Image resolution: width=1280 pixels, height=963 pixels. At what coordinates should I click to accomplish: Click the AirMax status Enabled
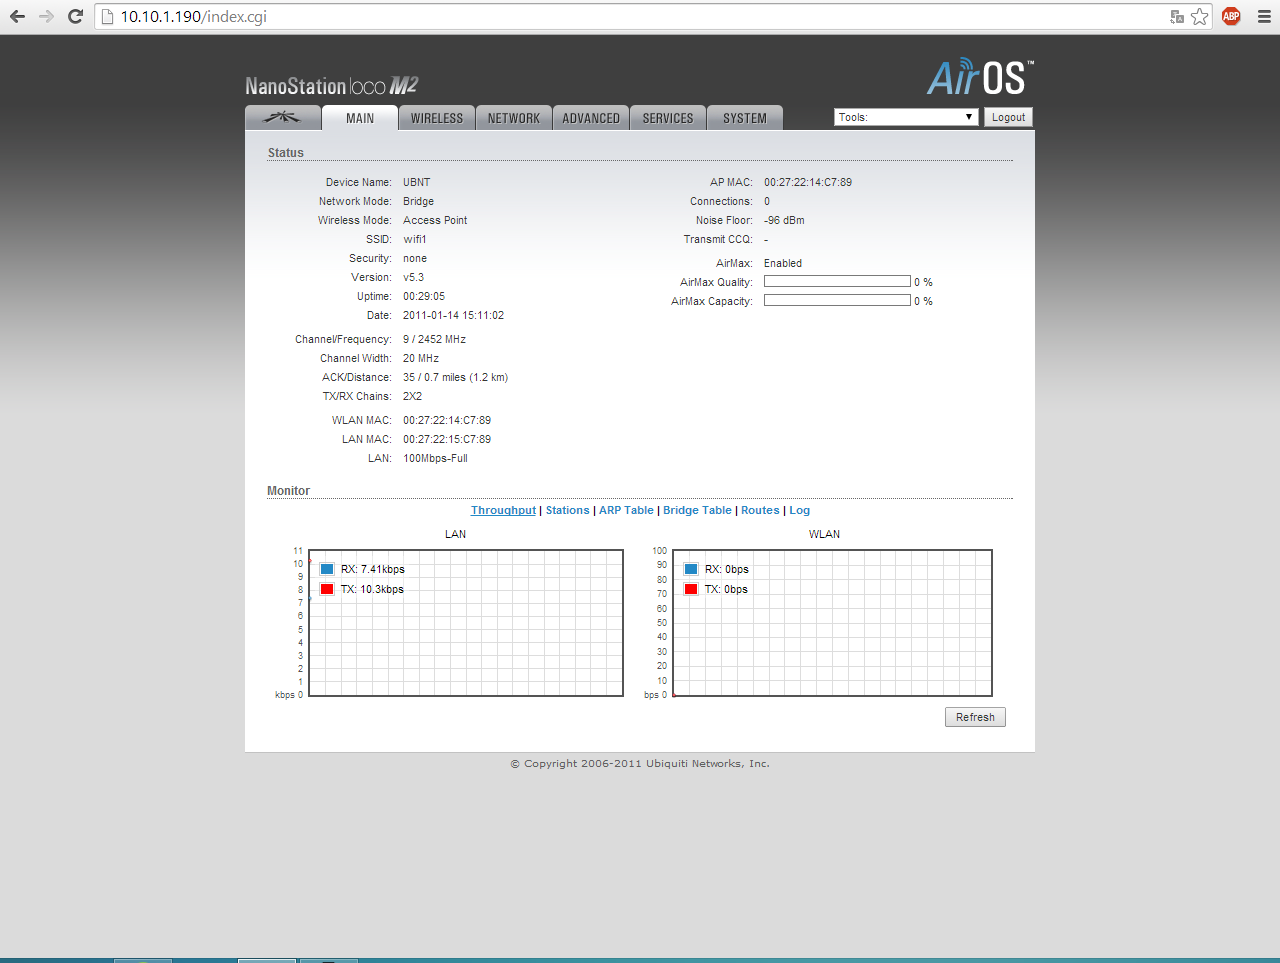click(x=783, y=263)
